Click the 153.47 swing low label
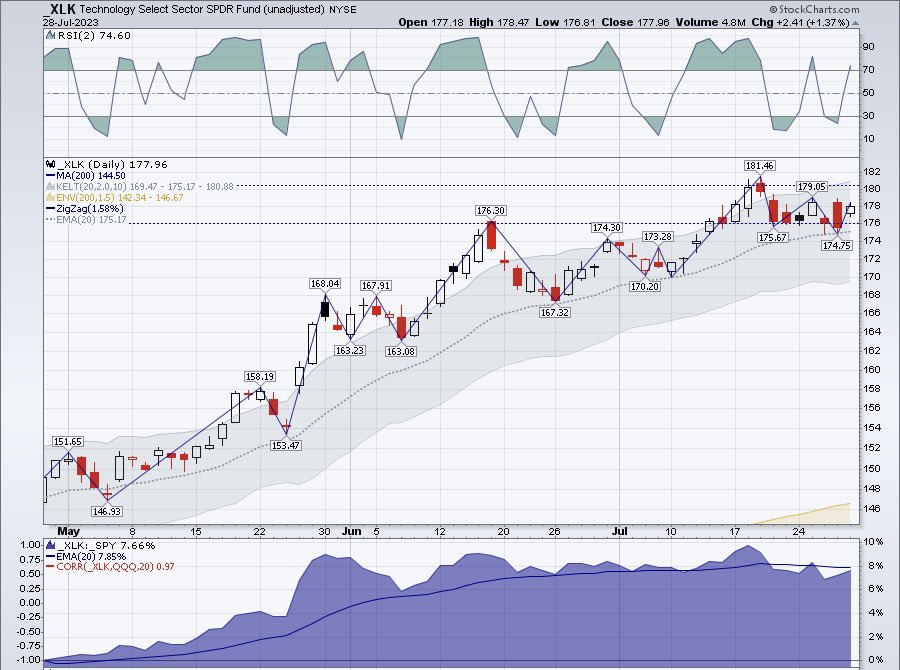This screenshot has height=670, width=900. 285,445
